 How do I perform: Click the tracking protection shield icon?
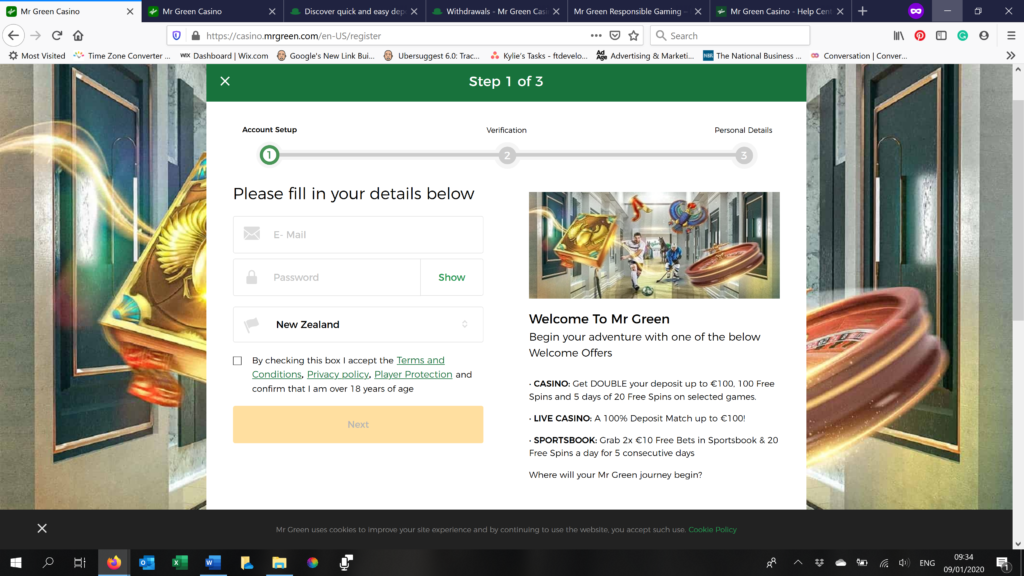click(176, 35)
